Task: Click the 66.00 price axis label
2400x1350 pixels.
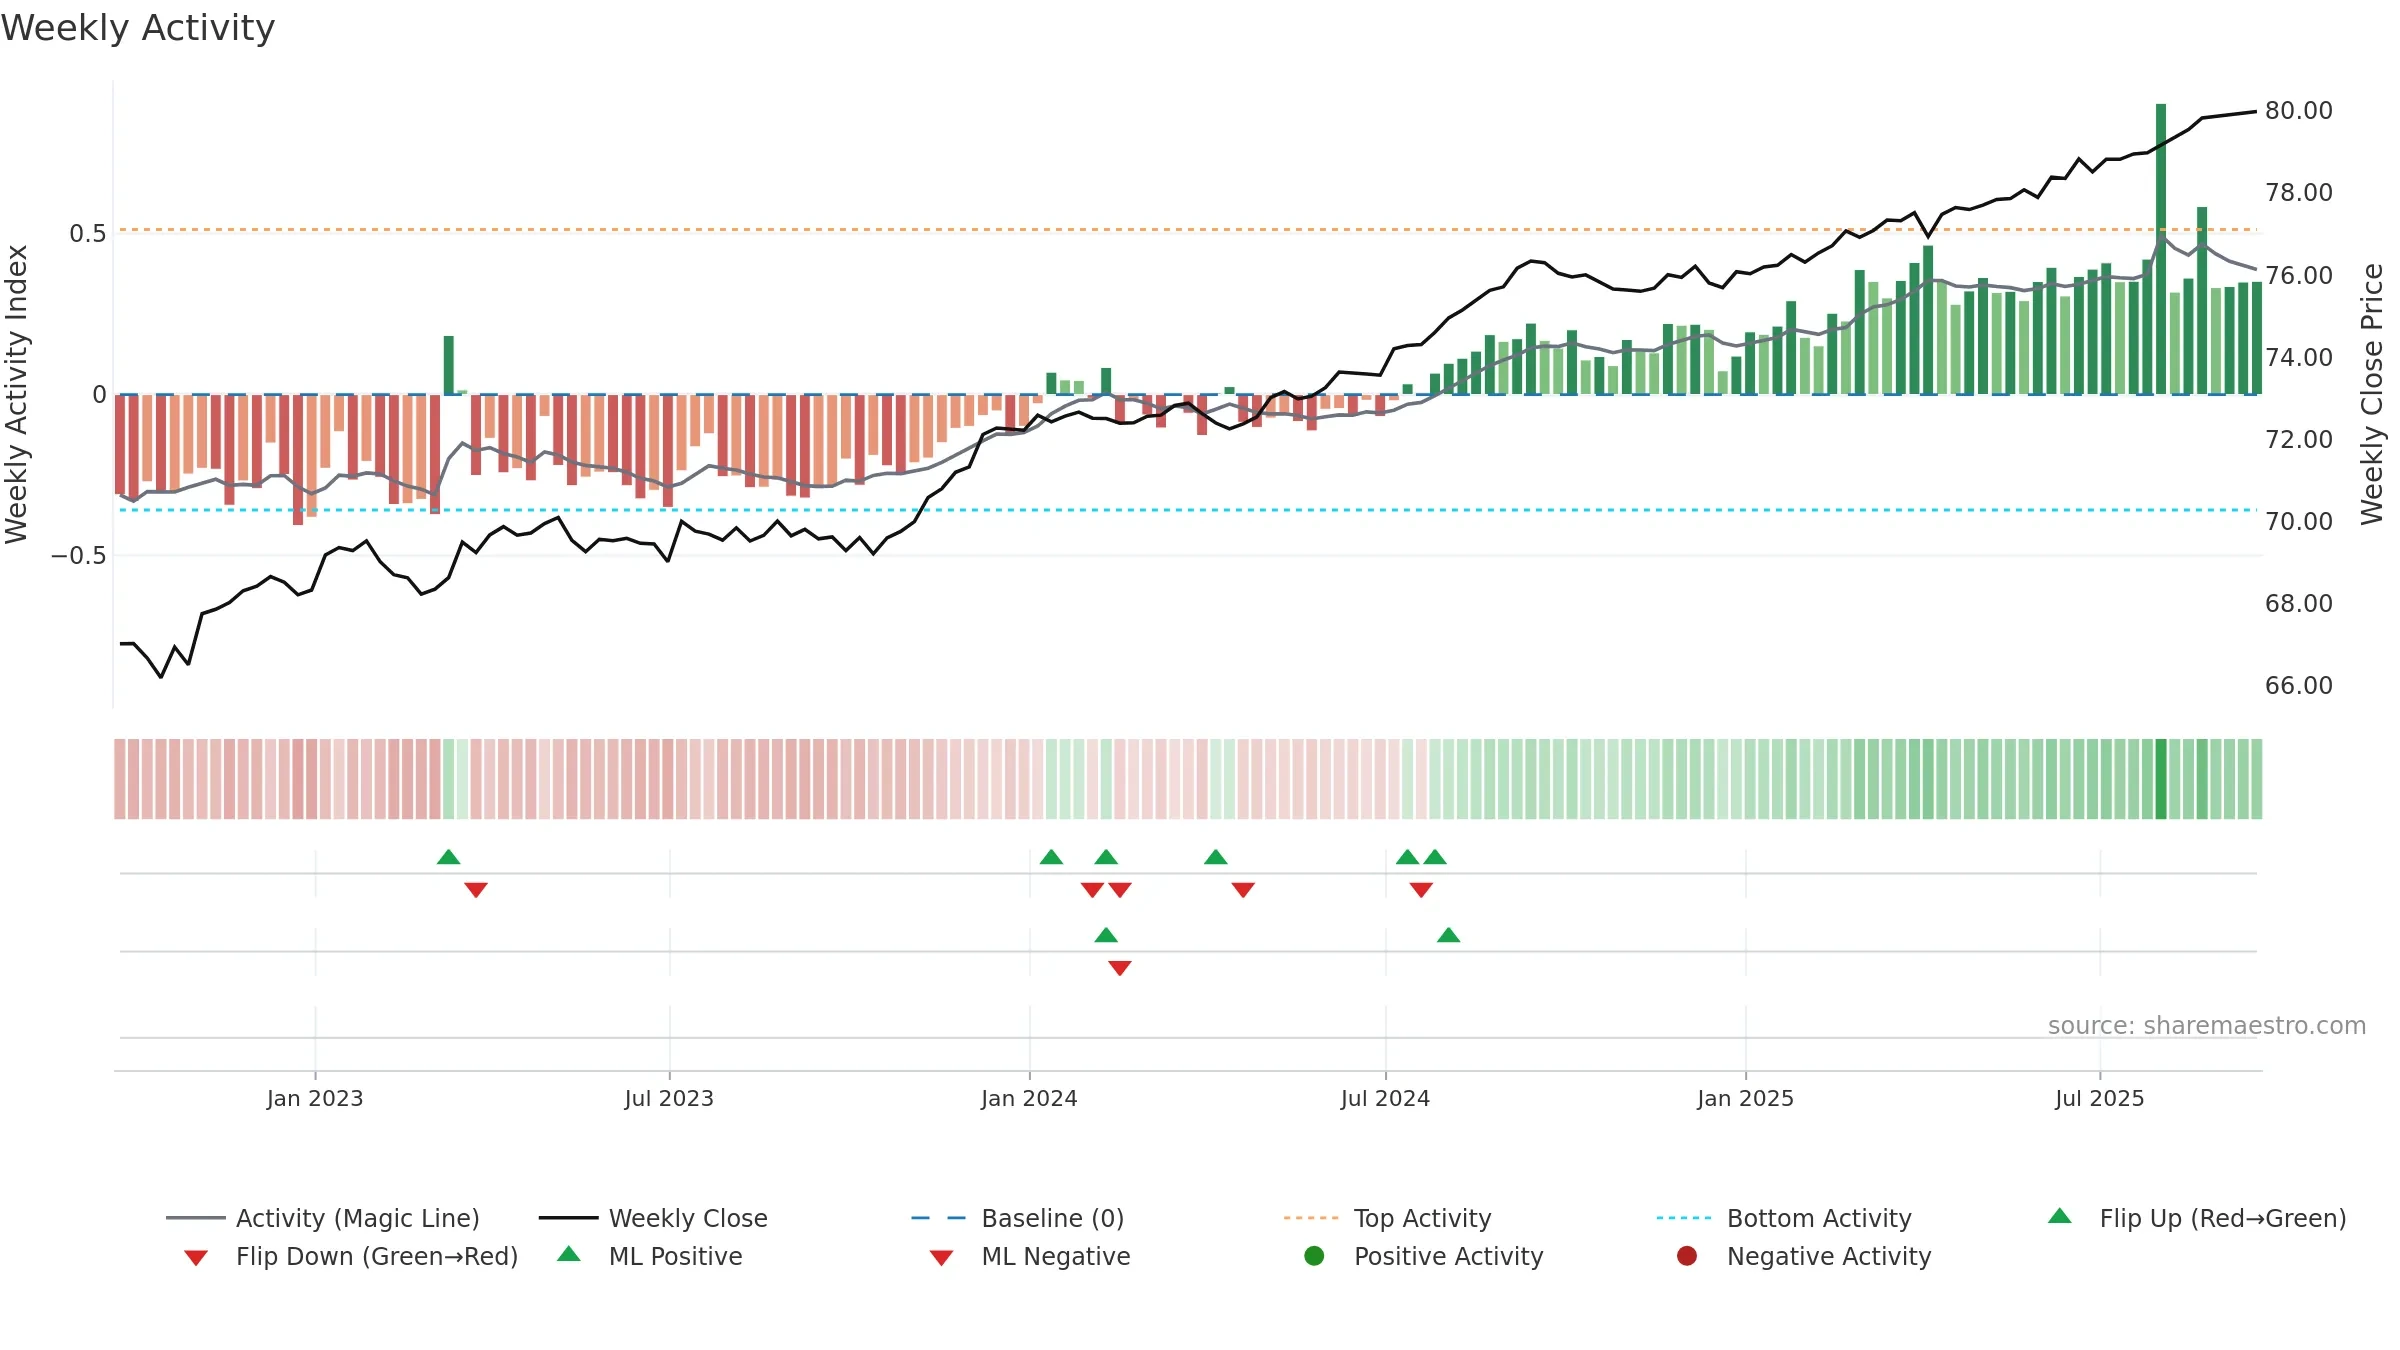Action: (x=2299, y=685)
